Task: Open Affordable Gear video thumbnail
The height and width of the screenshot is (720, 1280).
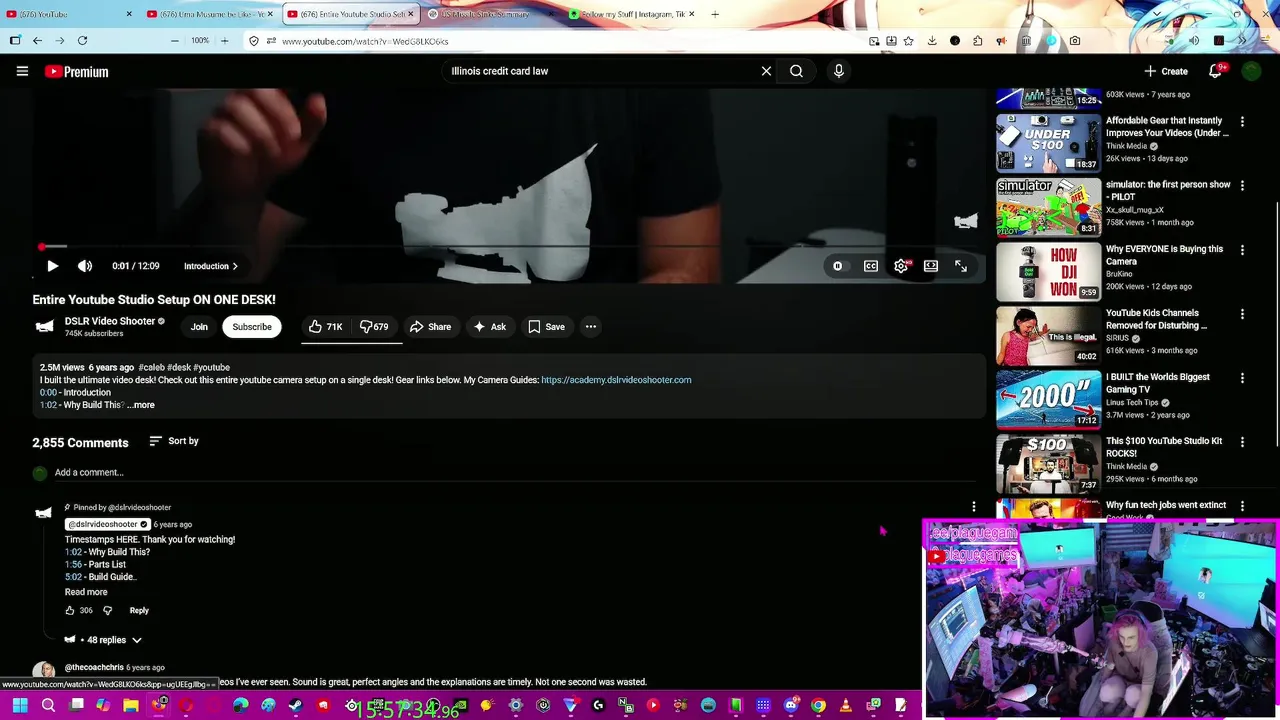Action: (x=1048, y=143)
